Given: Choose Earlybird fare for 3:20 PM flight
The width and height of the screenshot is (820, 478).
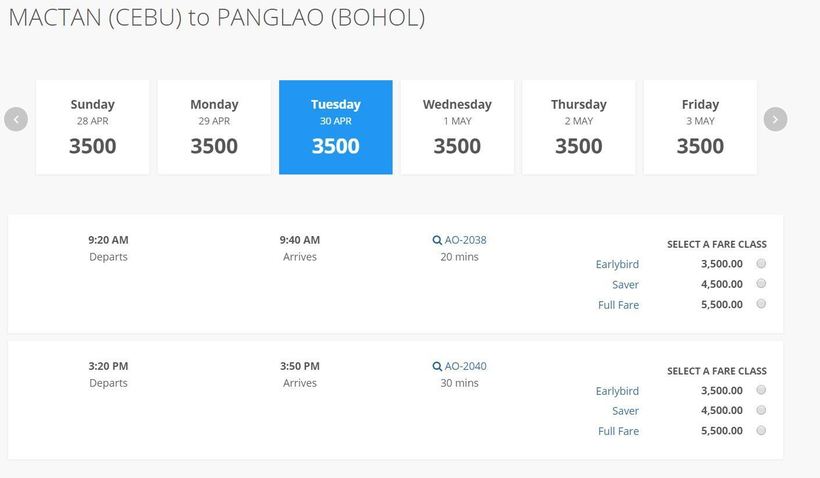Looking at the screenshot, I should 761,390.
